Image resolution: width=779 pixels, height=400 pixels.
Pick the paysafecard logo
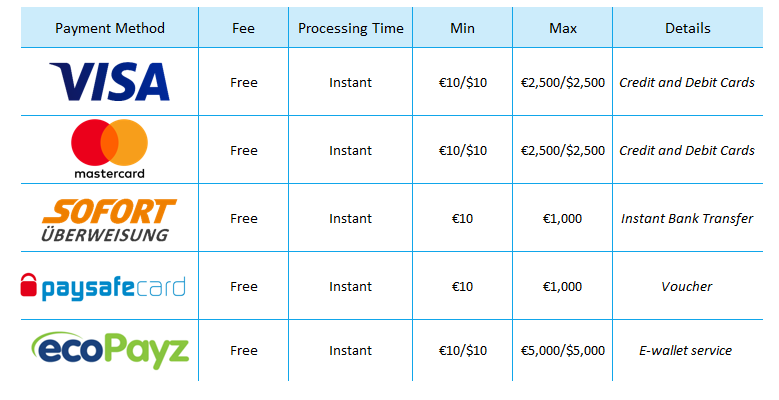pyautogui.click(x=103, y=287)
